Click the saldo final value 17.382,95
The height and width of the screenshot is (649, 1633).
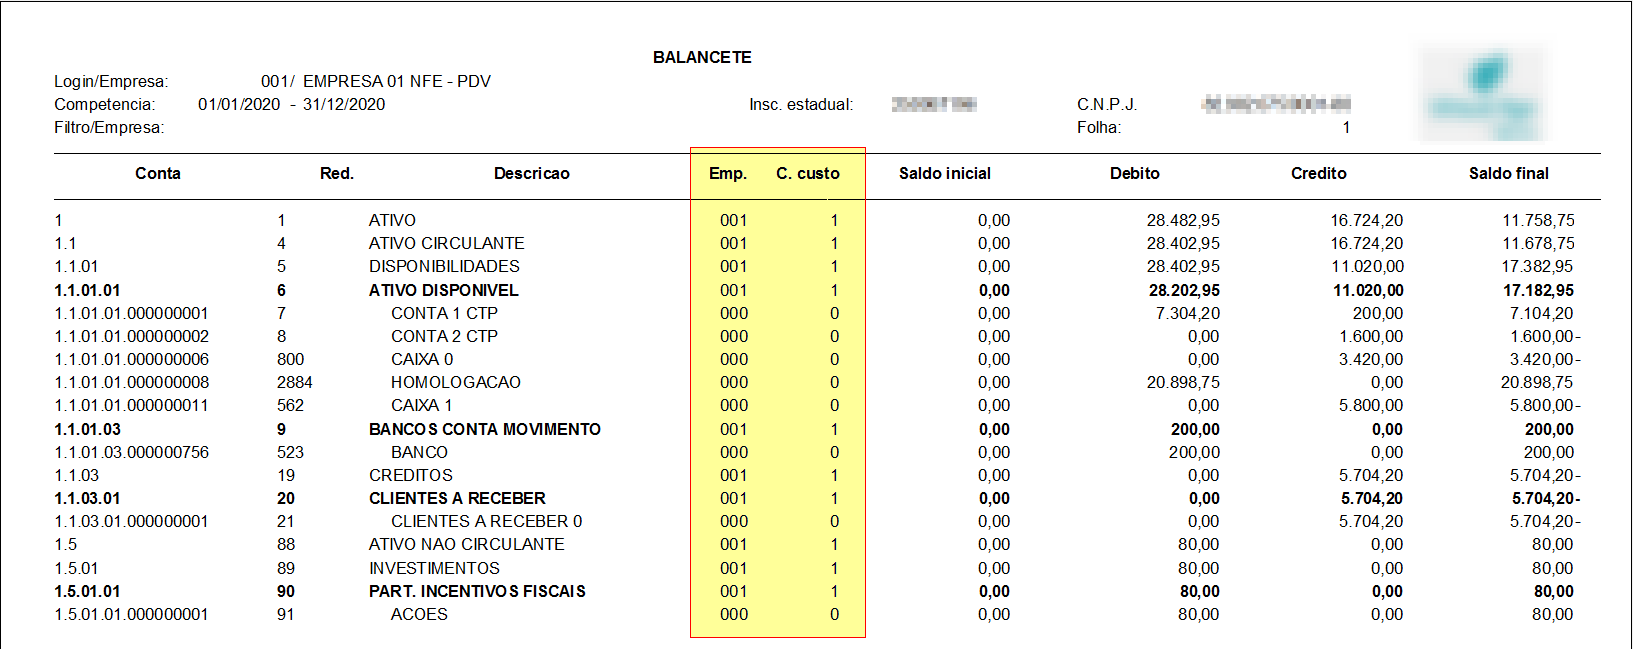click(1537, 266)
